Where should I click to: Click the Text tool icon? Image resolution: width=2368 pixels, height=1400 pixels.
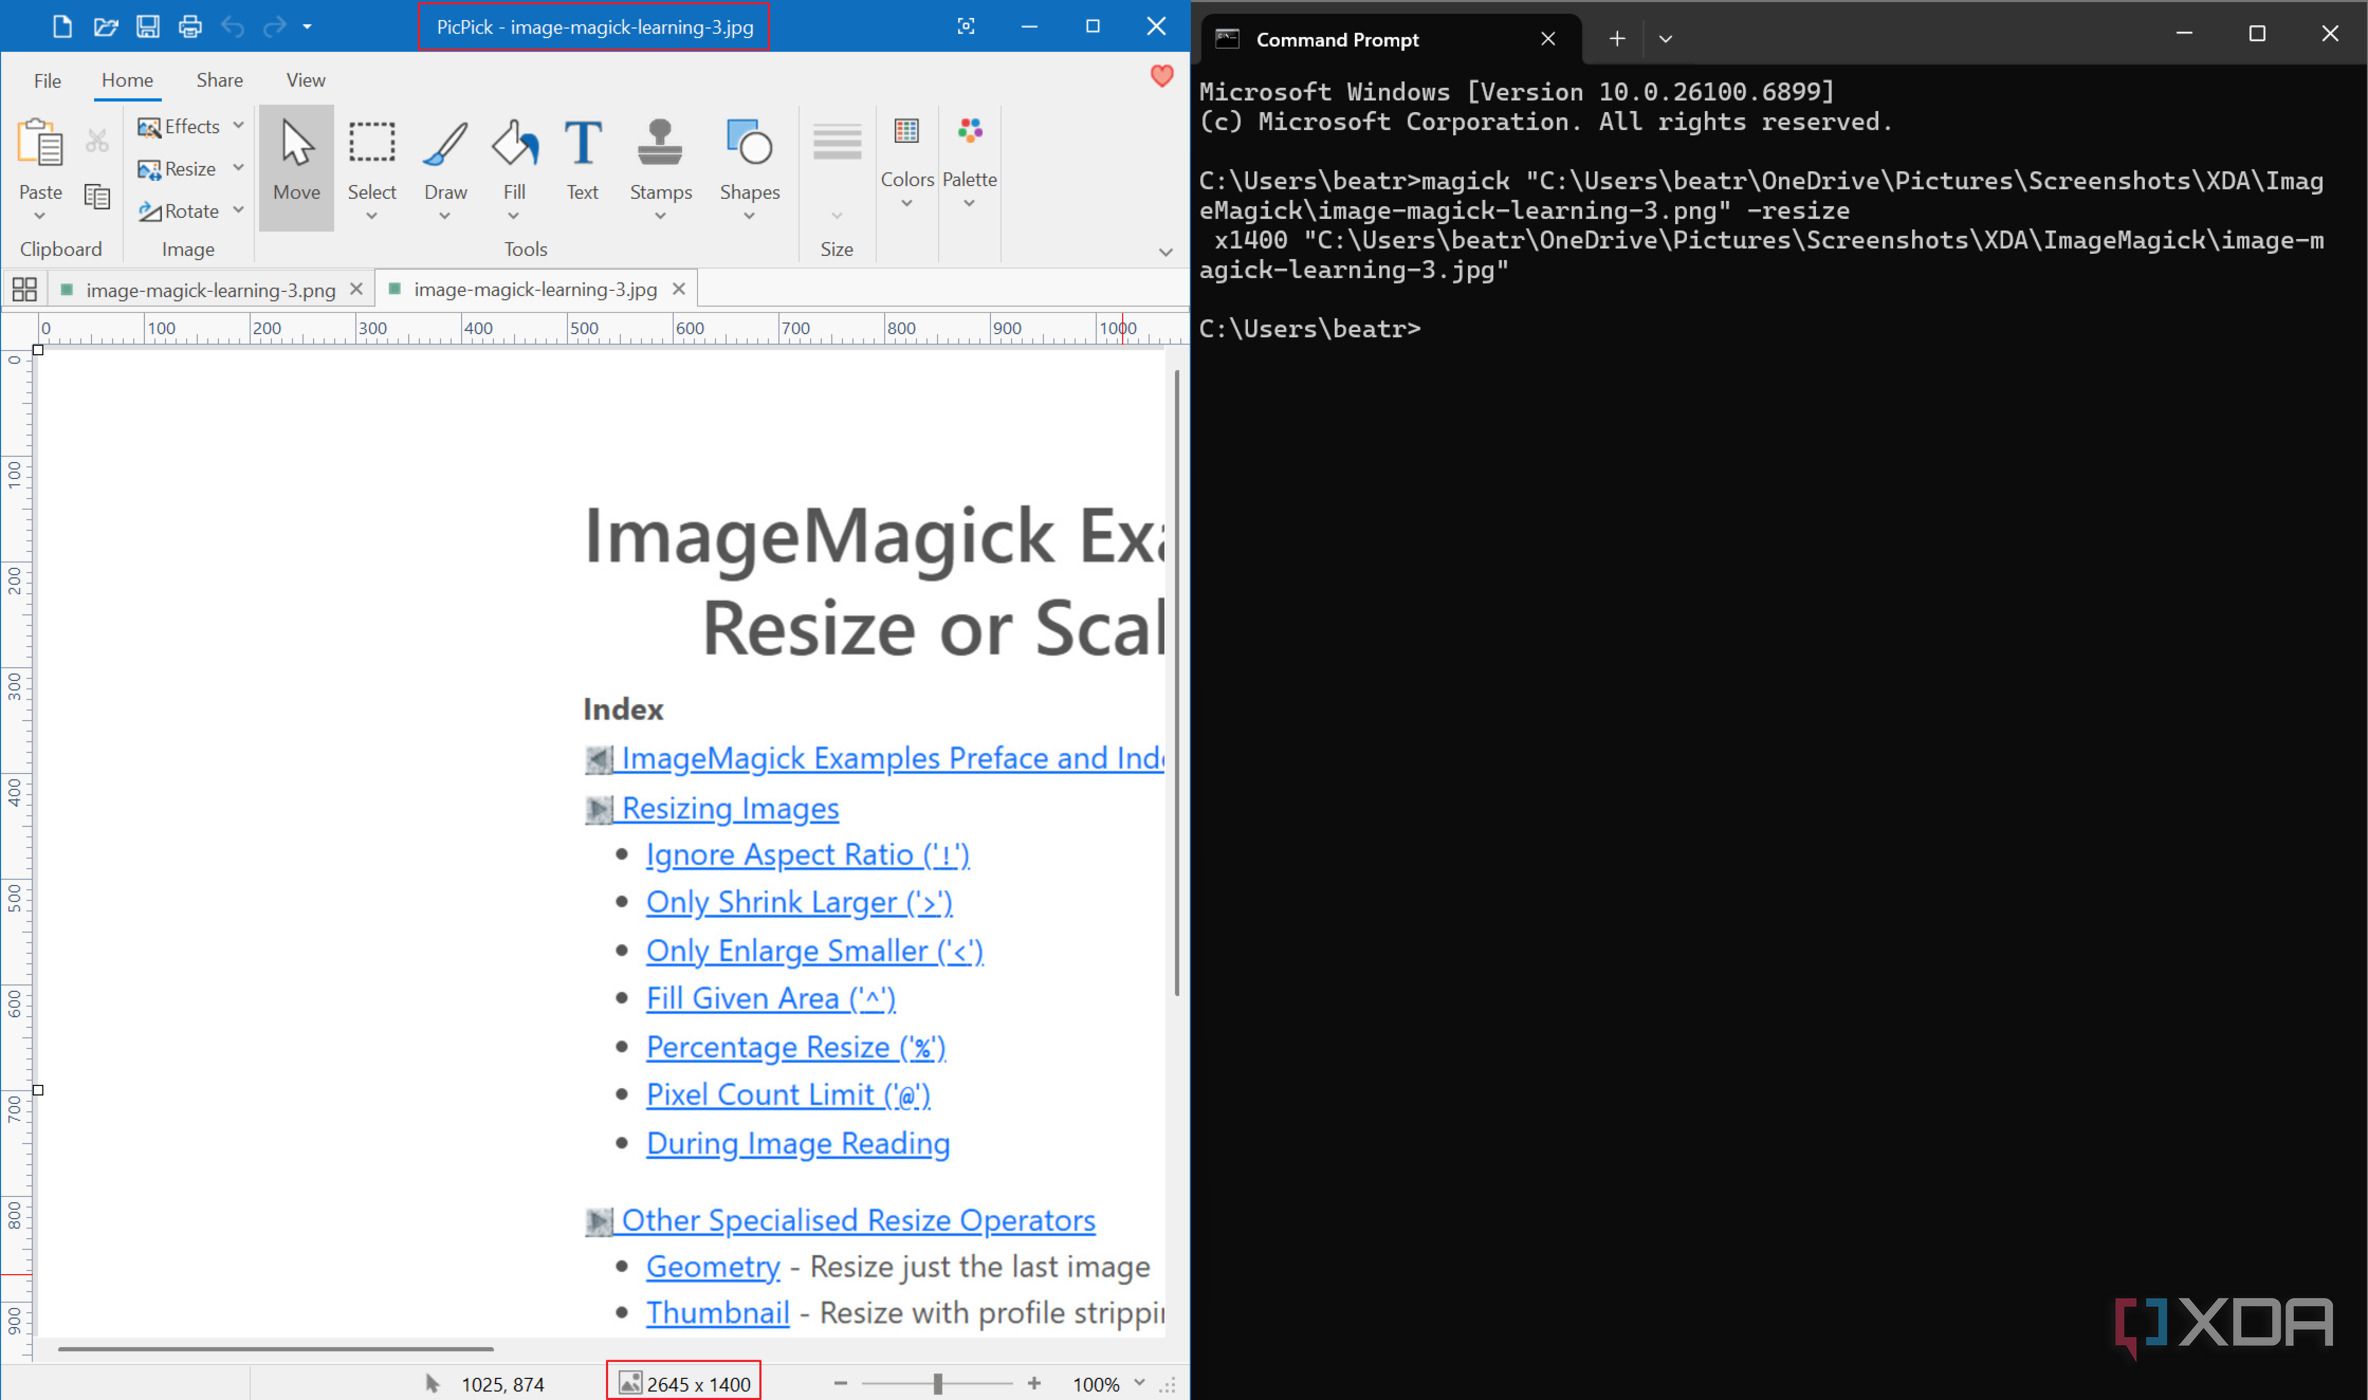[x=582, y=145]
